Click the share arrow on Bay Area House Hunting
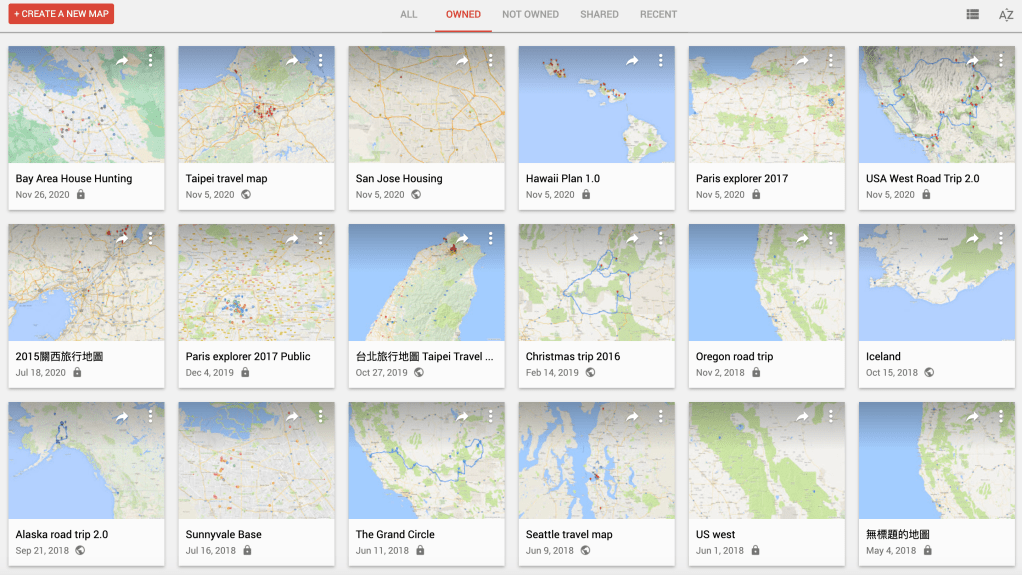 (x=122, y=61)
